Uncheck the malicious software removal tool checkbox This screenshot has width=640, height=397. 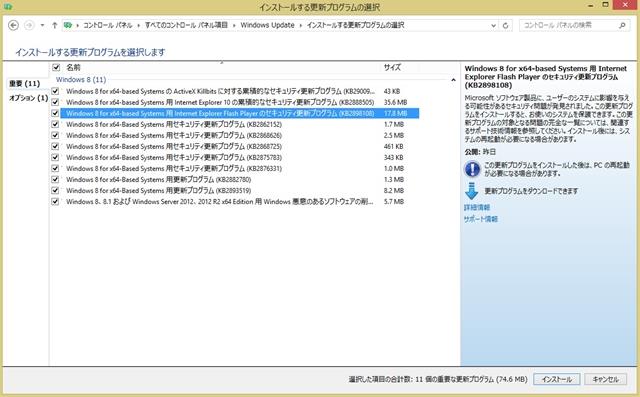[55, 201]
